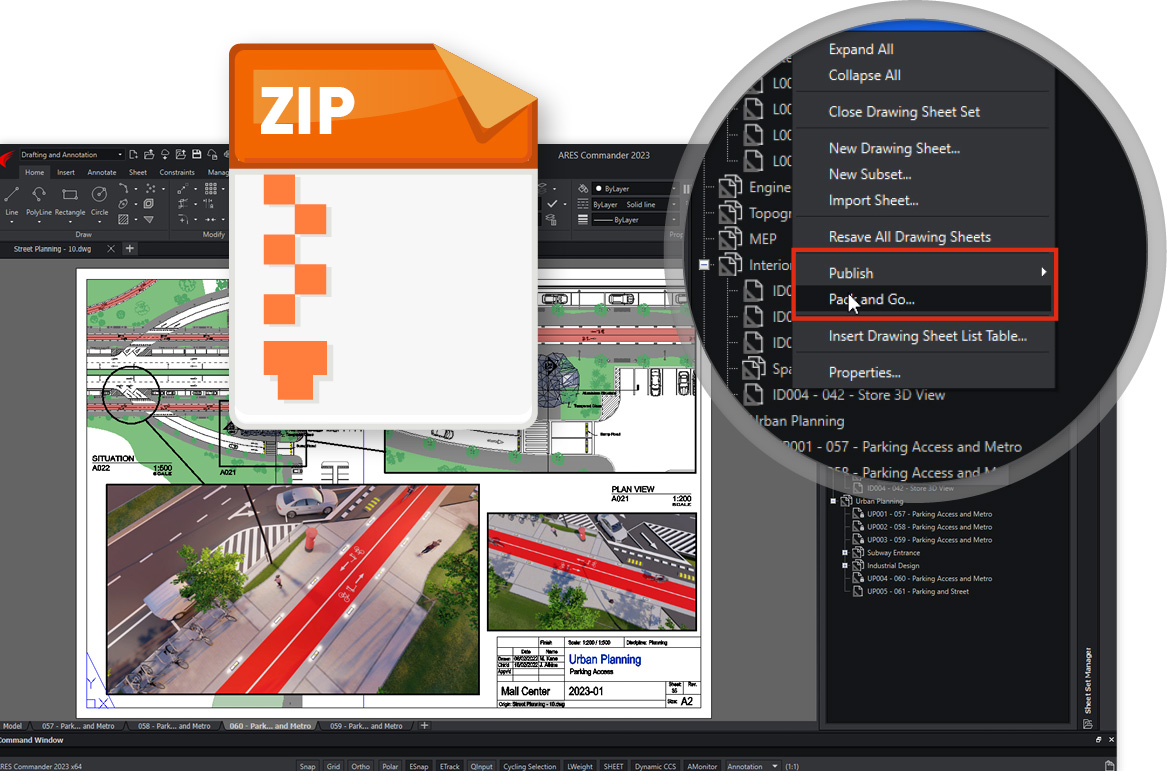Close the Street Planning - 10.dwg tab
The image size is (1167, 771).
point(111,249)
